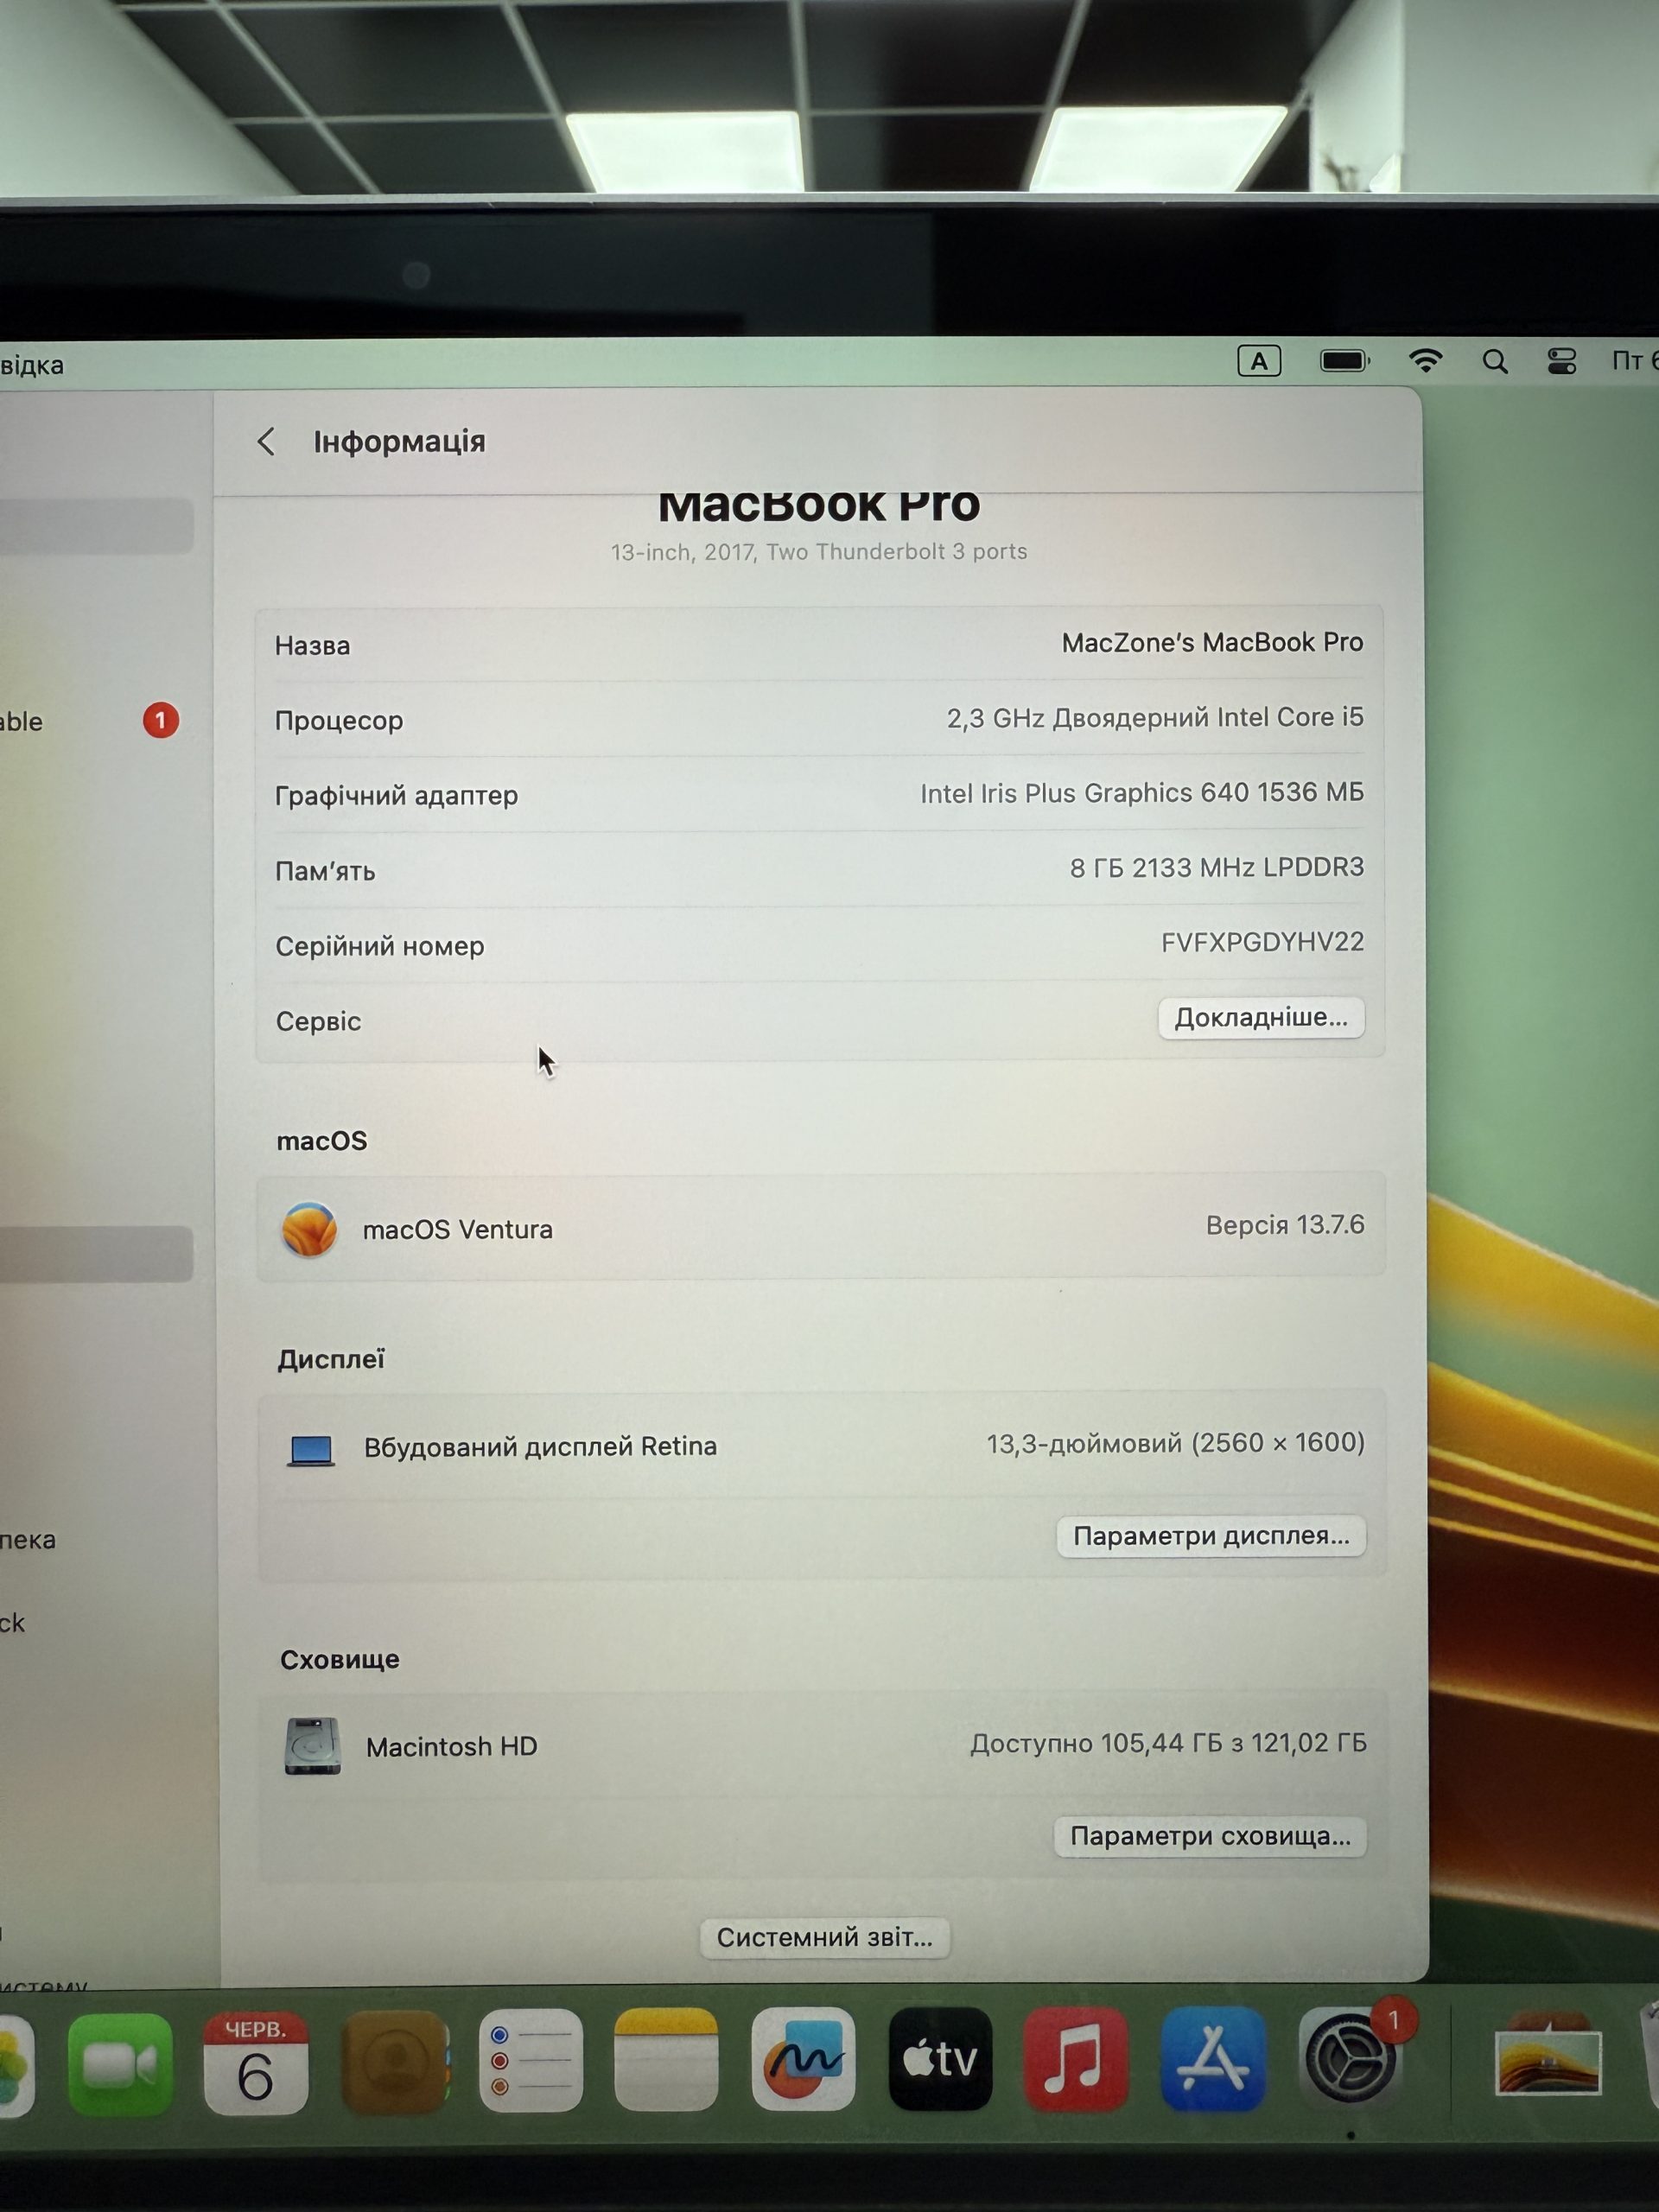Screen dimensions: 1659x2212
Task: Open Music from the Dock
Action: 1076,2059
